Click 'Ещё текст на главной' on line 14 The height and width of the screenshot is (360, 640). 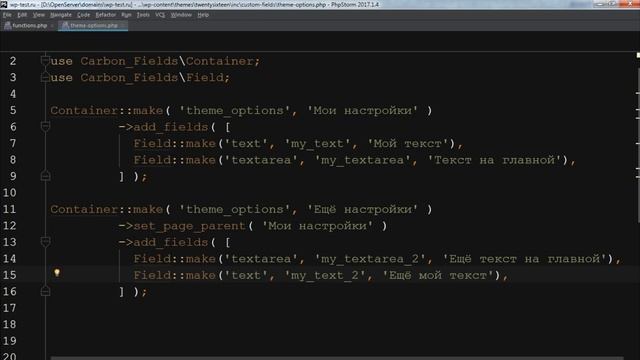(x=525, y=258)
